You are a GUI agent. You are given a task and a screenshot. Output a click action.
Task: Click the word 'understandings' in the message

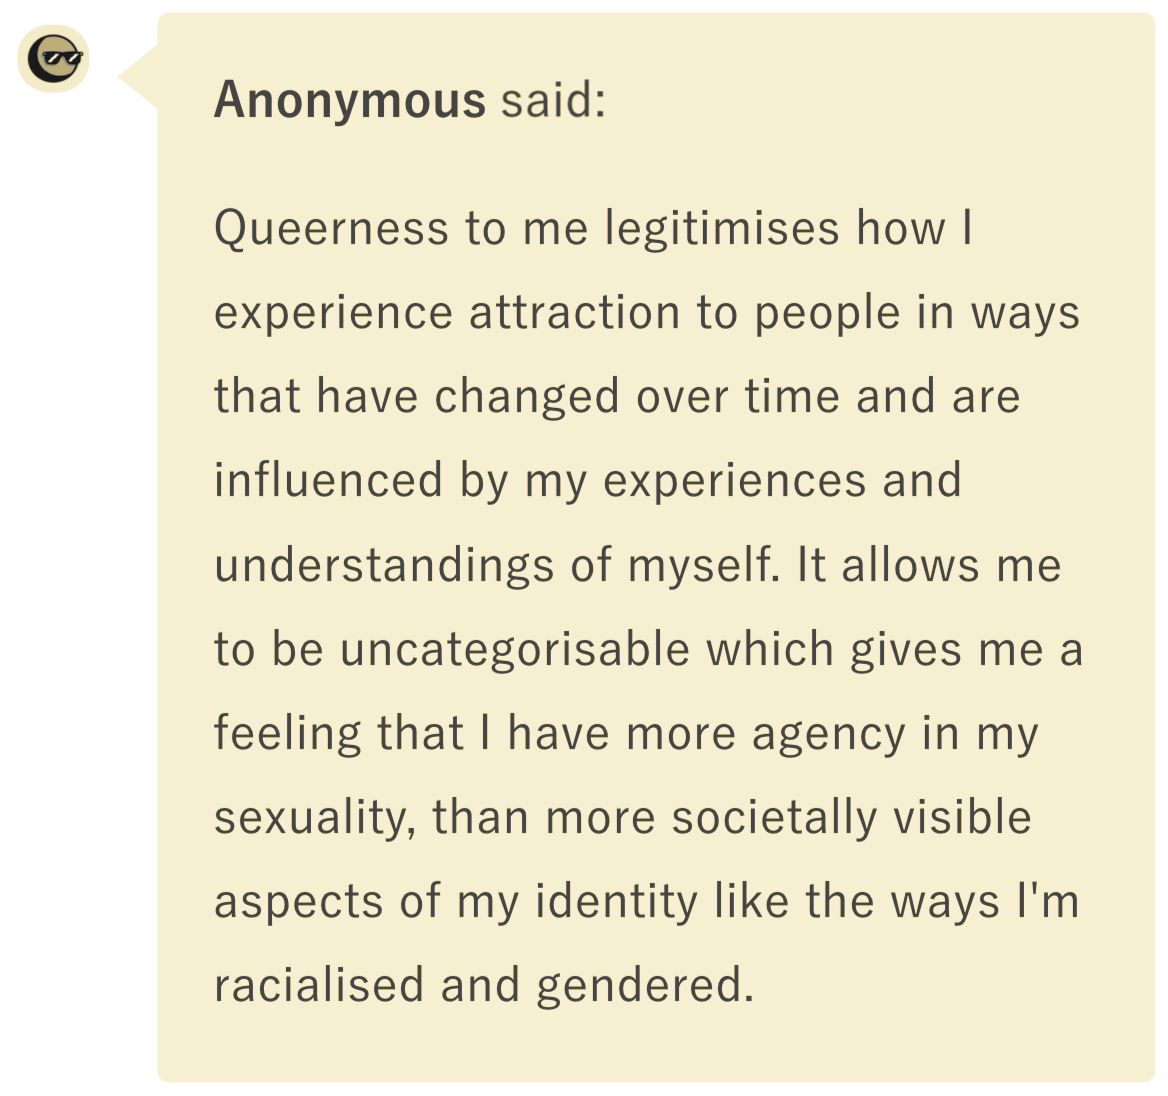[x=384, y=565]
